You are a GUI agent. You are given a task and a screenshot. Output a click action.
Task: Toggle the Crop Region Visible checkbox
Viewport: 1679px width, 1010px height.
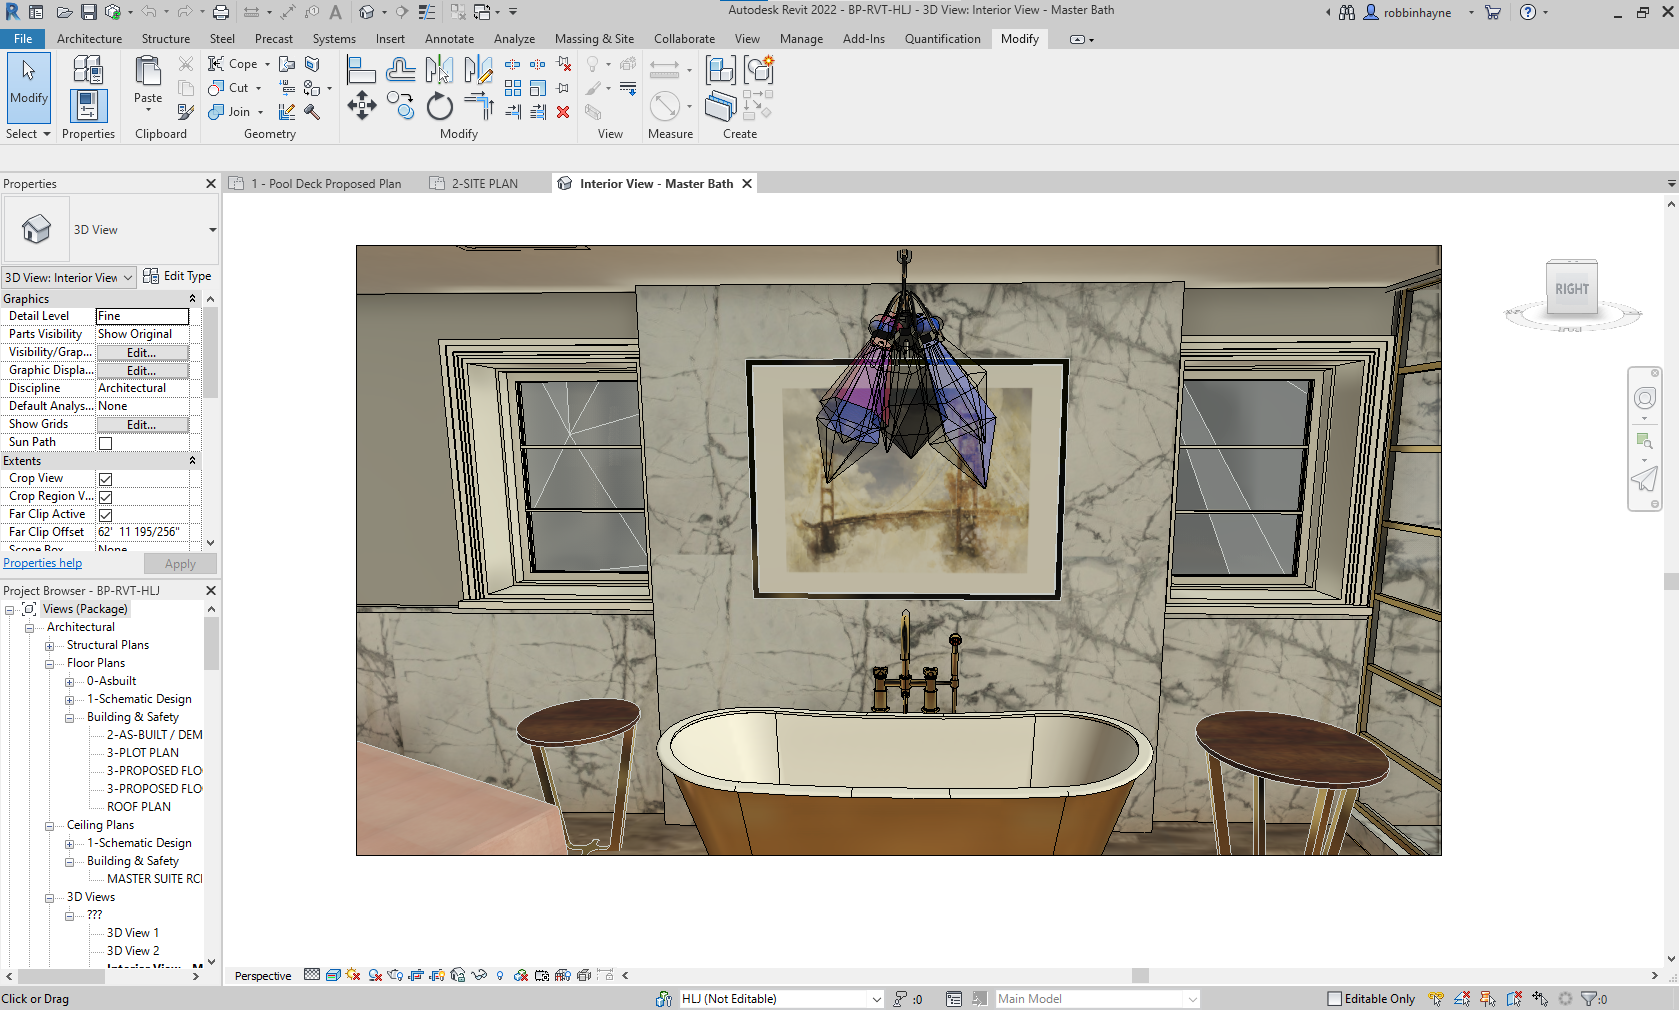(x=105, y=497)
